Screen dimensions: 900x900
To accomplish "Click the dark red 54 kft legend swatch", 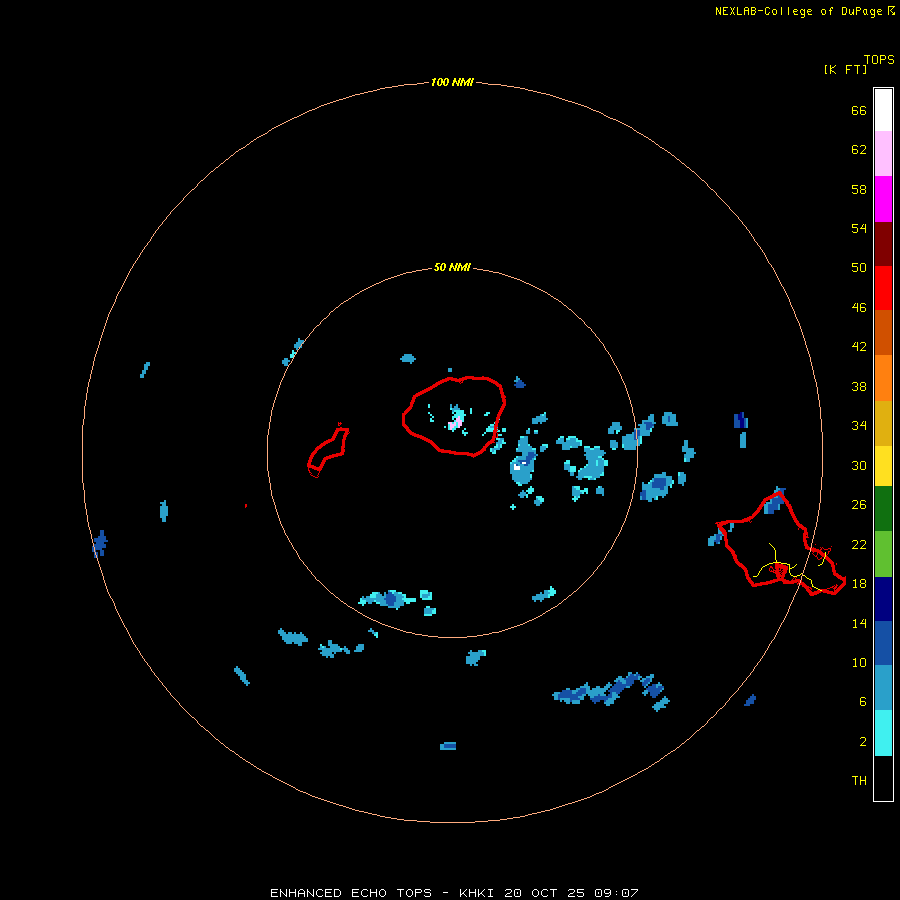I will point(883,243).
